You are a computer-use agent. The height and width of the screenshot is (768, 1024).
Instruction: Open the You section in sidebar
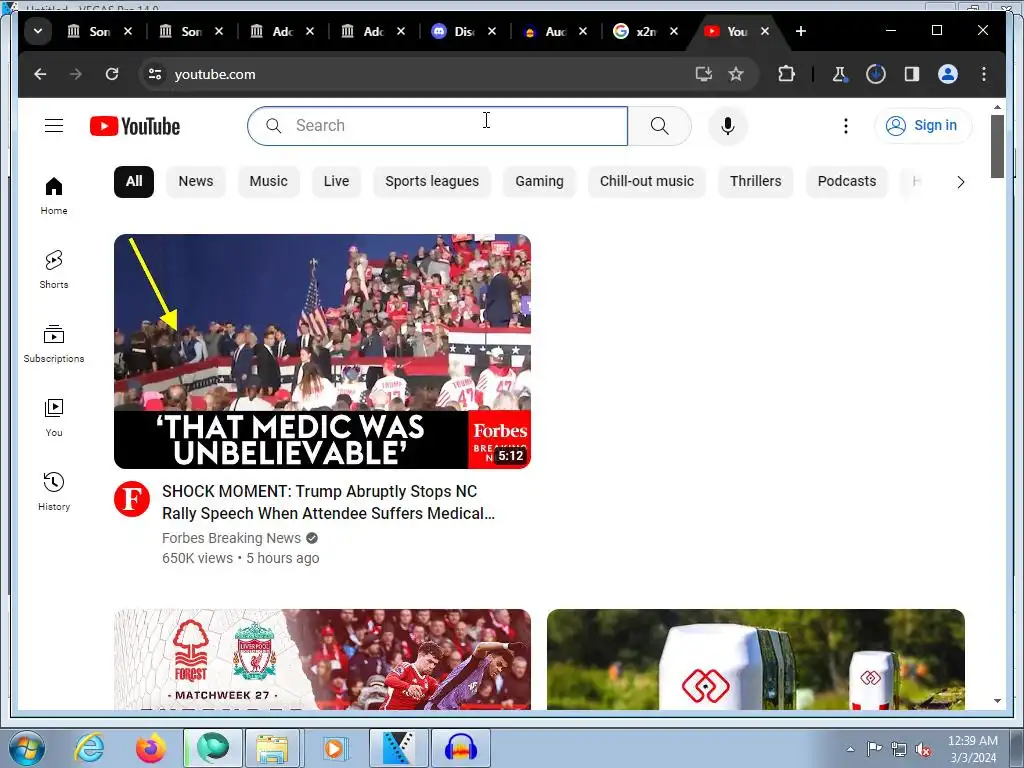click(x=54, y=417)
